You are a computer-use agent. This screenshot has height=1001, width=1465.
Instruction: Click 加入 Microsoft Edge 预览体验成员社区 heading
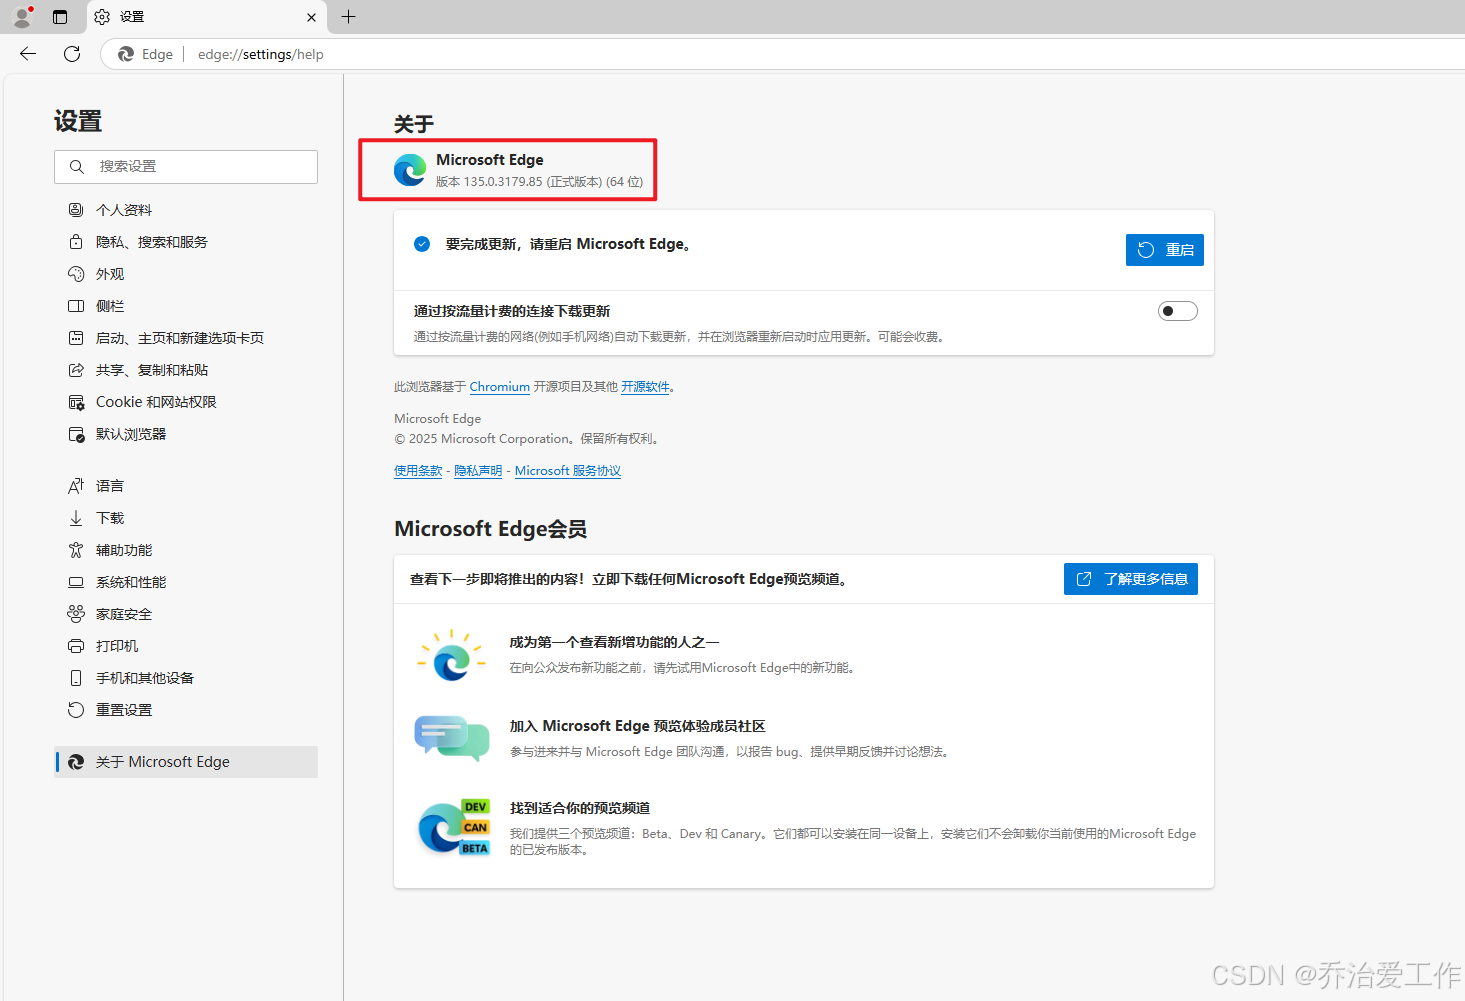(638, 726)
